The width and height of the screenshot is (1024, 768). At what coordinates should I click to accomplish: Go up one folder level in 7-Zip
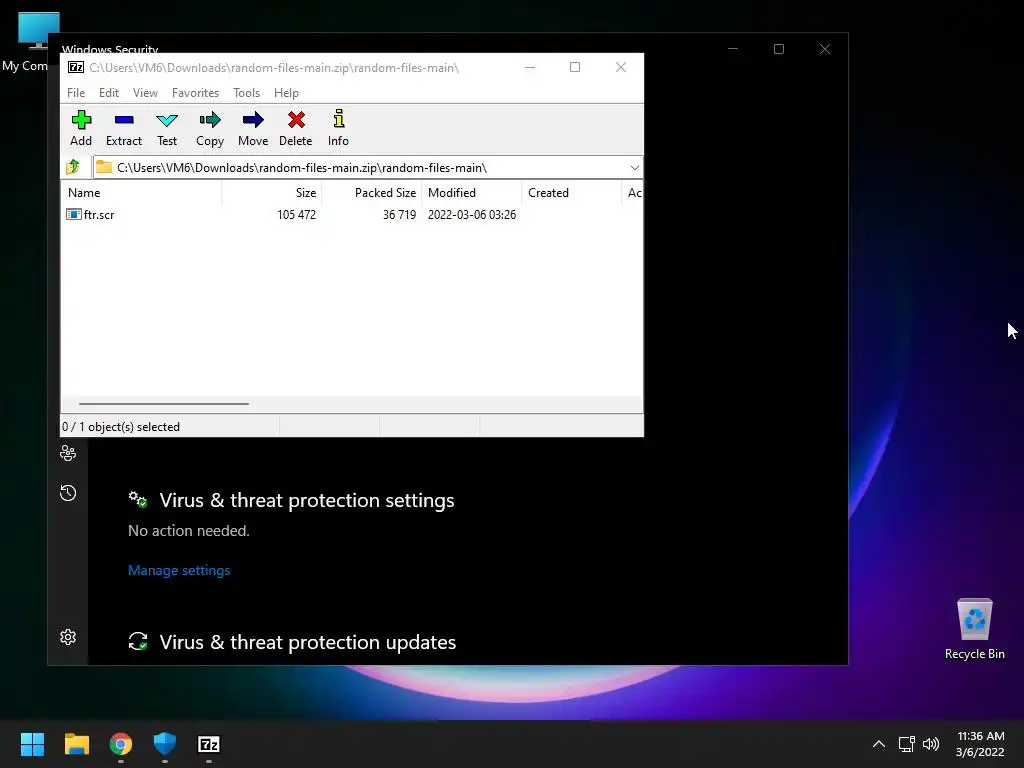point(72,167)
